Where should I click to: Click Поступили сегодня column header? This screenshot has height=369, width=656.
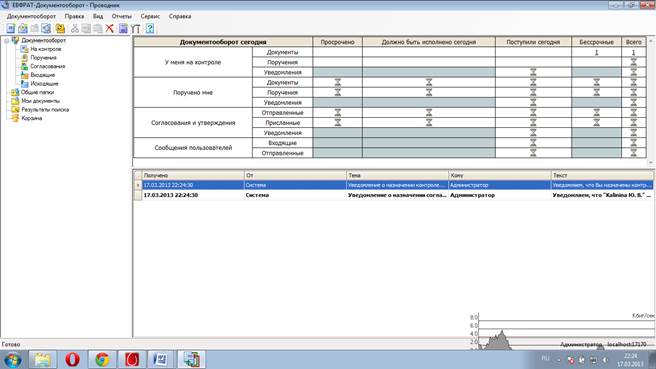[533, 42]
